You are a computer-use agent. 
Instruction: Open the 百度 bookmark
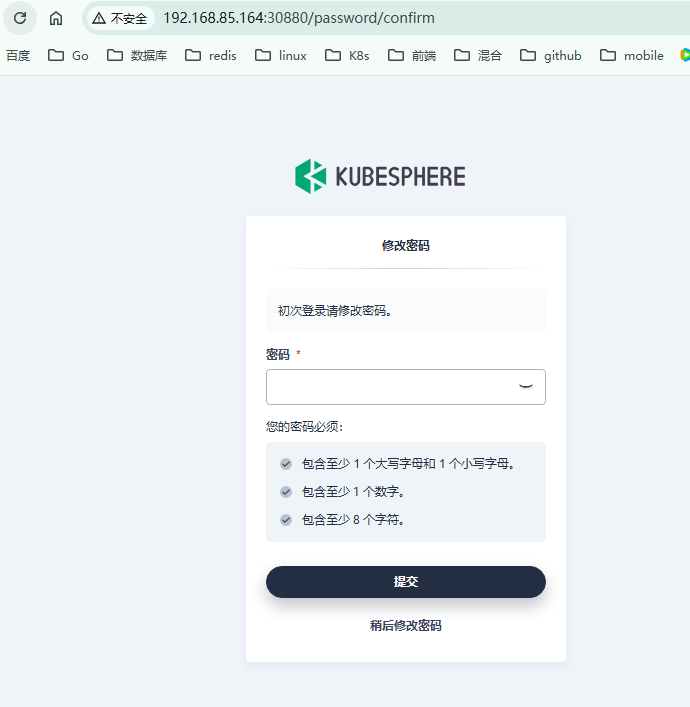18,55
